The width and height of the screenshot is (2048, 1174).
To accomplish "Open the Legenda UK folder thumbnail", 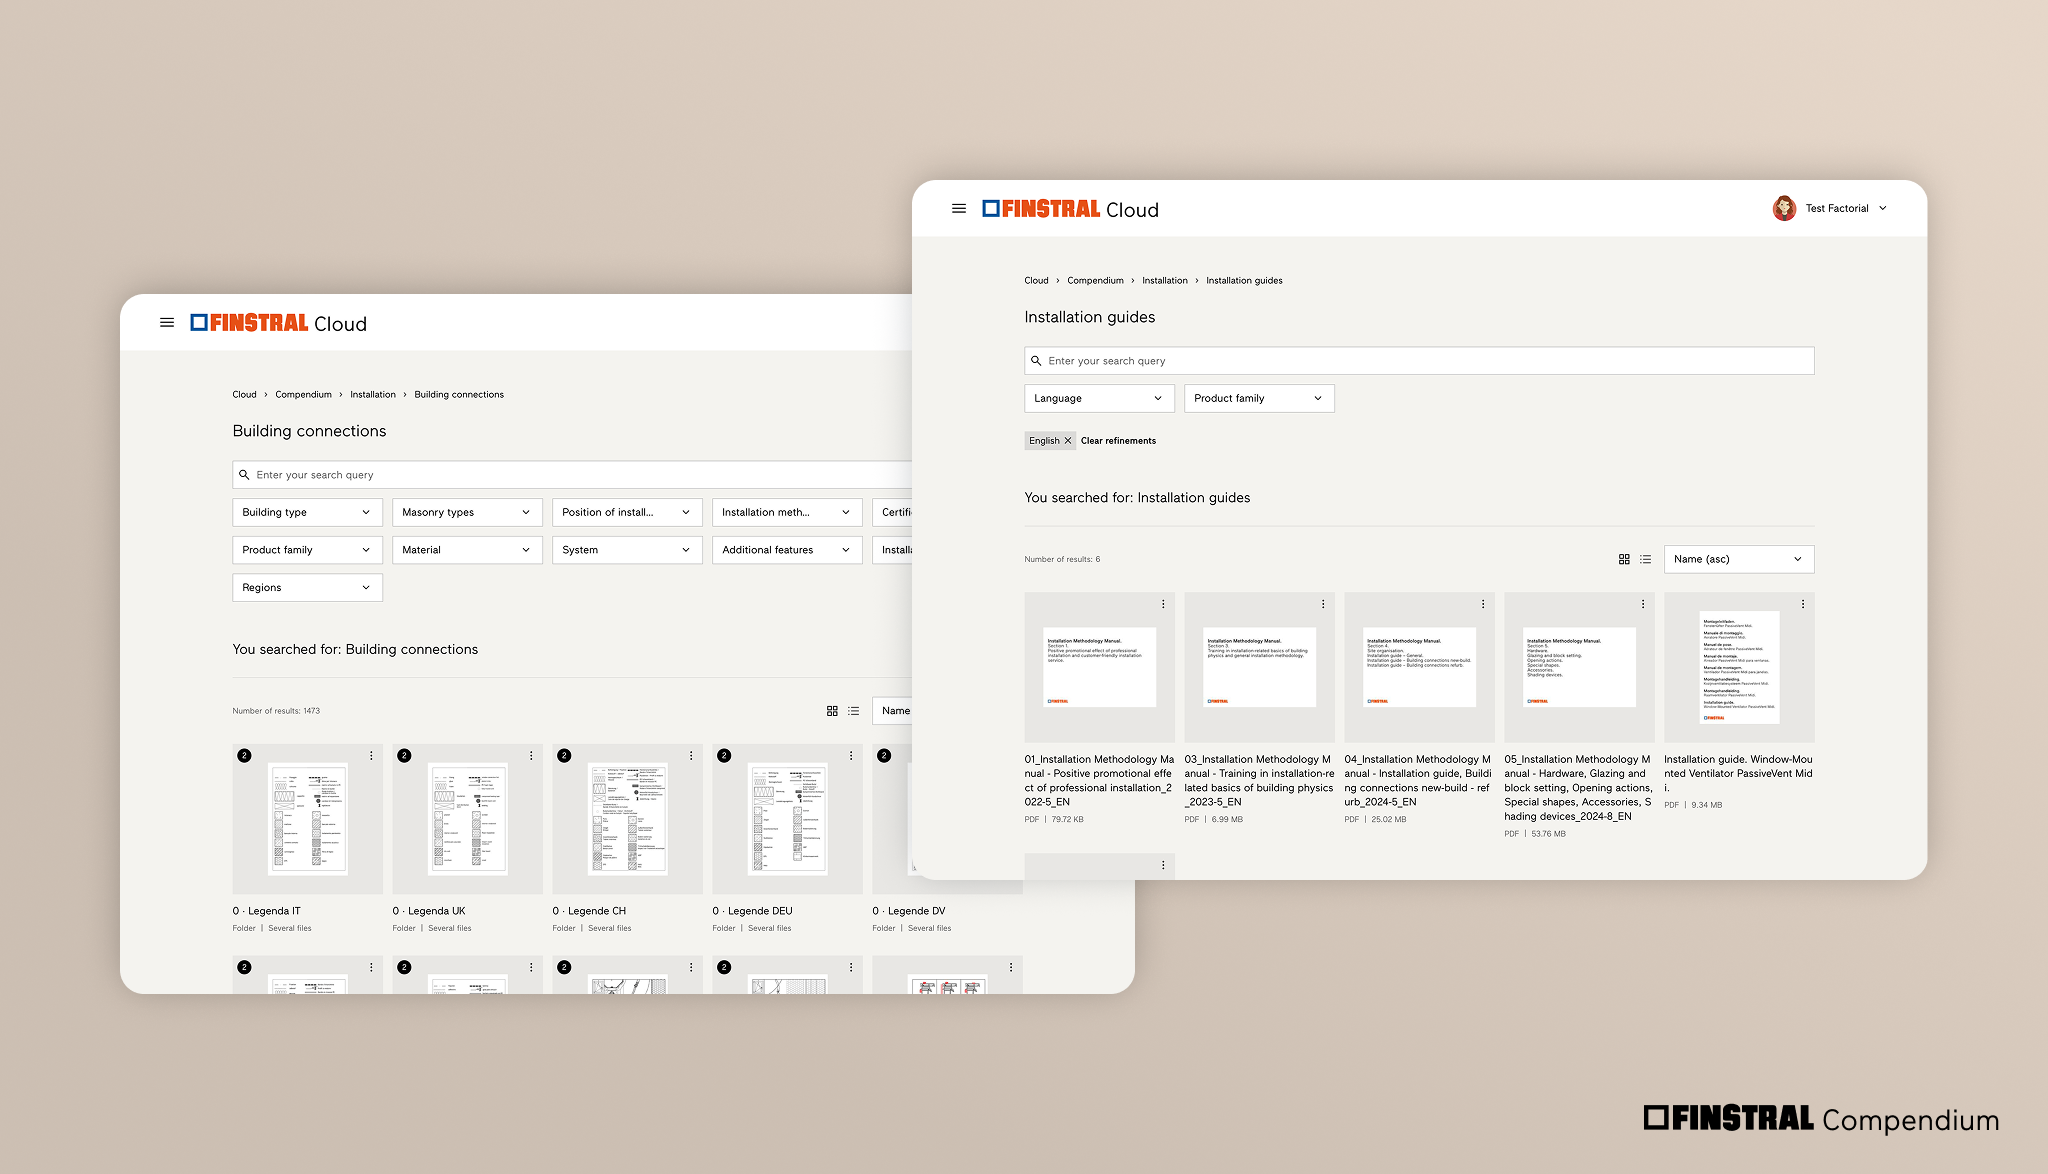I will click(x=467, y=819).
